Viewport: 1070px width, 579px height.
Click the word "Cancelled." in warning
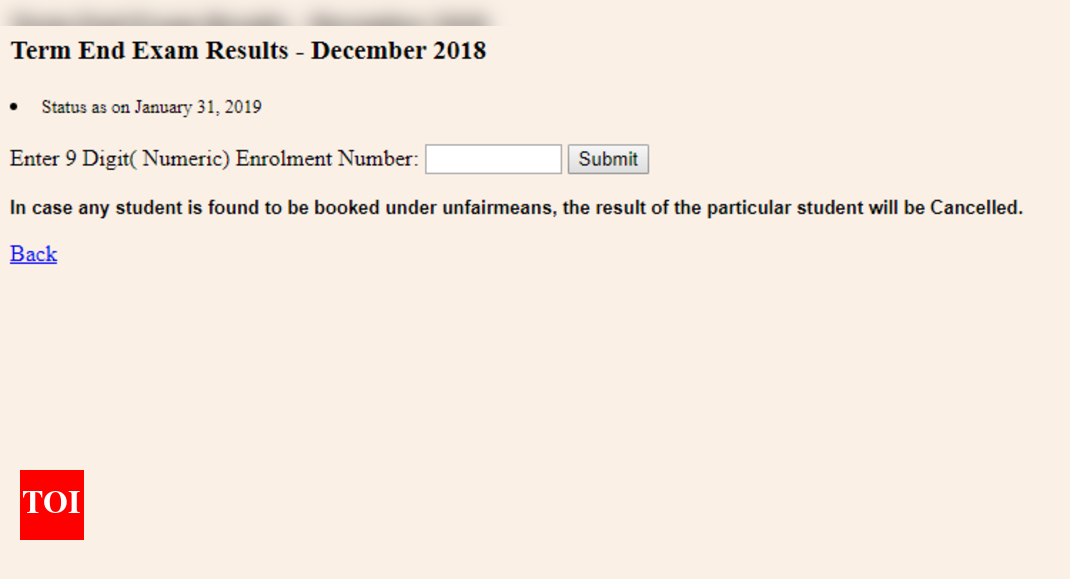tap(976, 208)
